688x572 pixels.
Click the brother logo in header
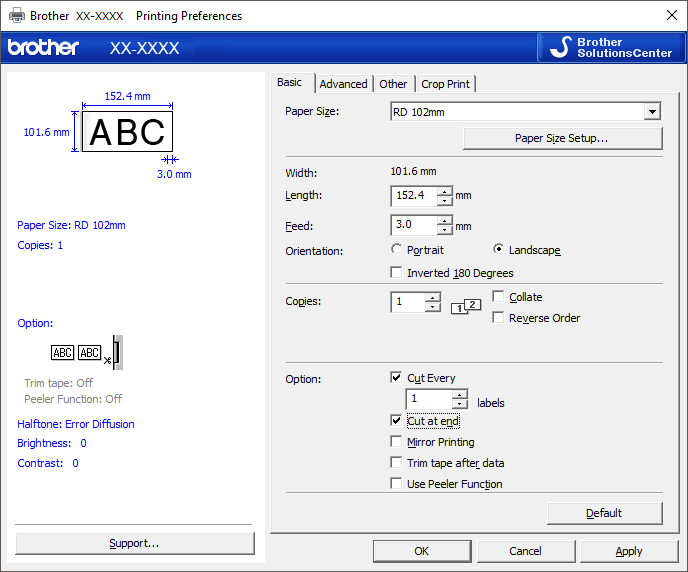(43, 47)
